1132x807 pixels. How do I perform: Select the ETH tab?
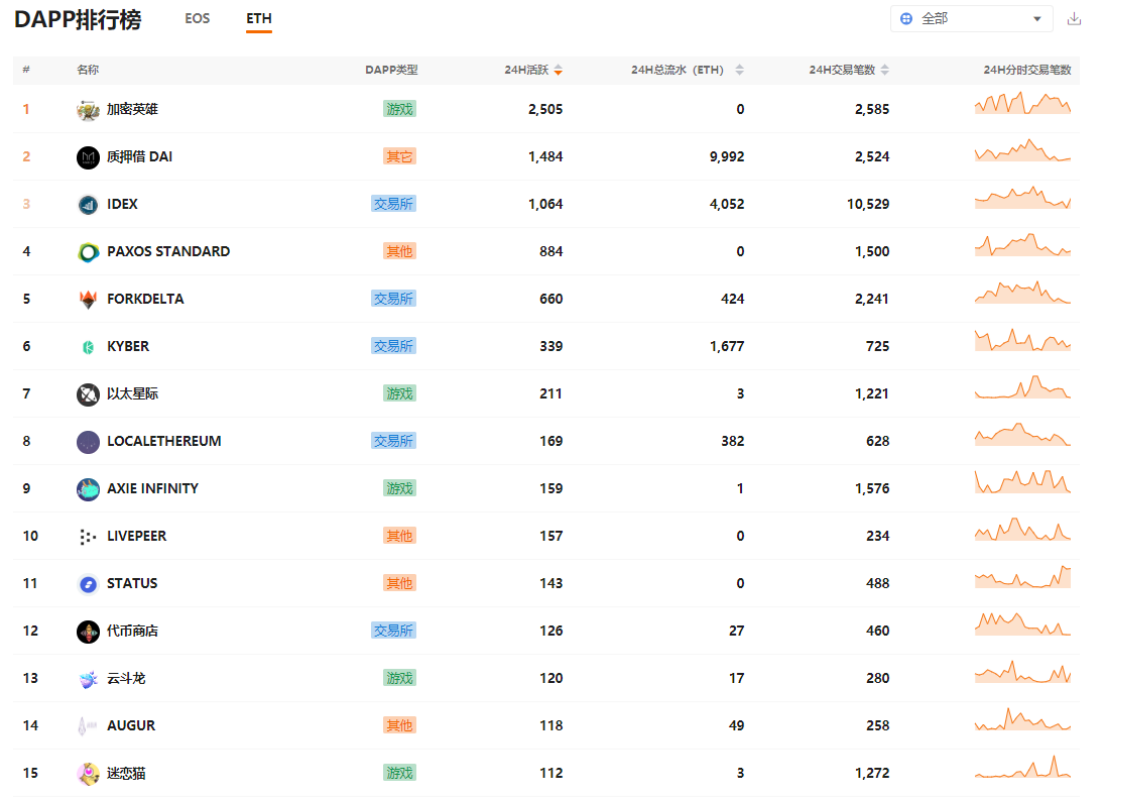[x=258, y=19]
